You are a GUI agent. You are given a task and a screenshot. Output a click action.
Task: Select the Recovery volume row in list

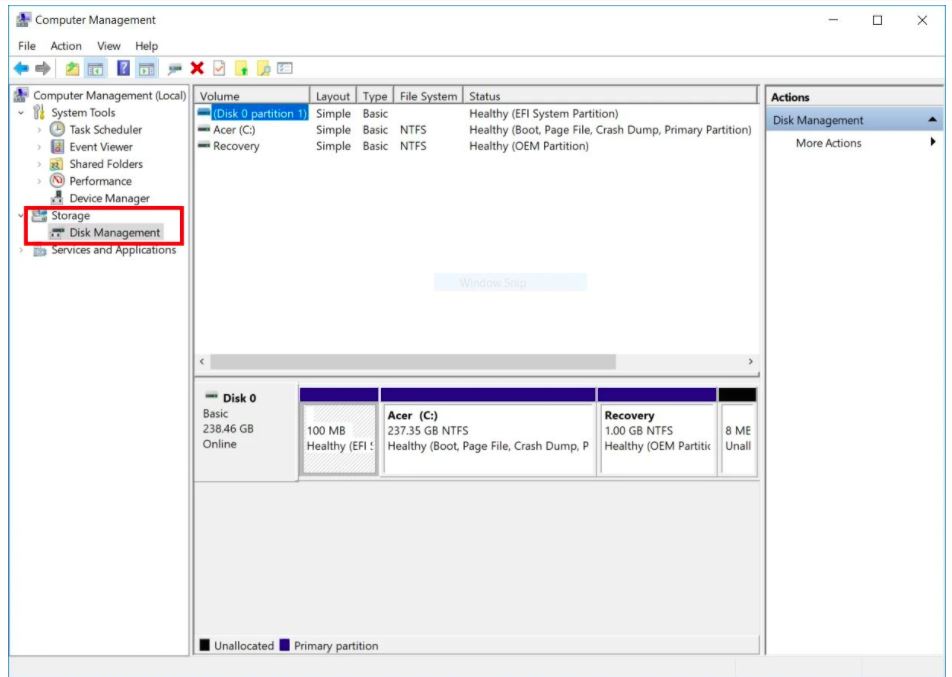click(x=236, y=146)
